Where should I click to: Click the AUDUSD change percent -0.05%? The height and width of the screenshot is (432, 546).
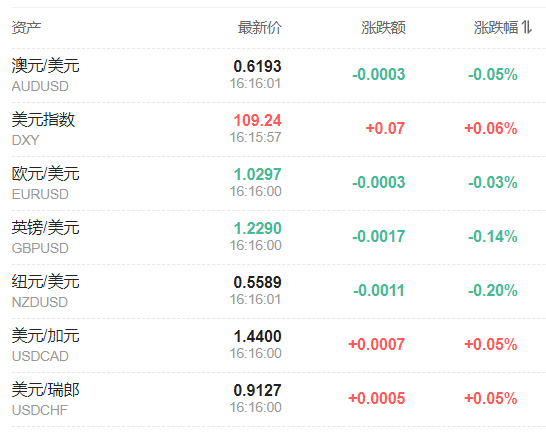point(493,74)
